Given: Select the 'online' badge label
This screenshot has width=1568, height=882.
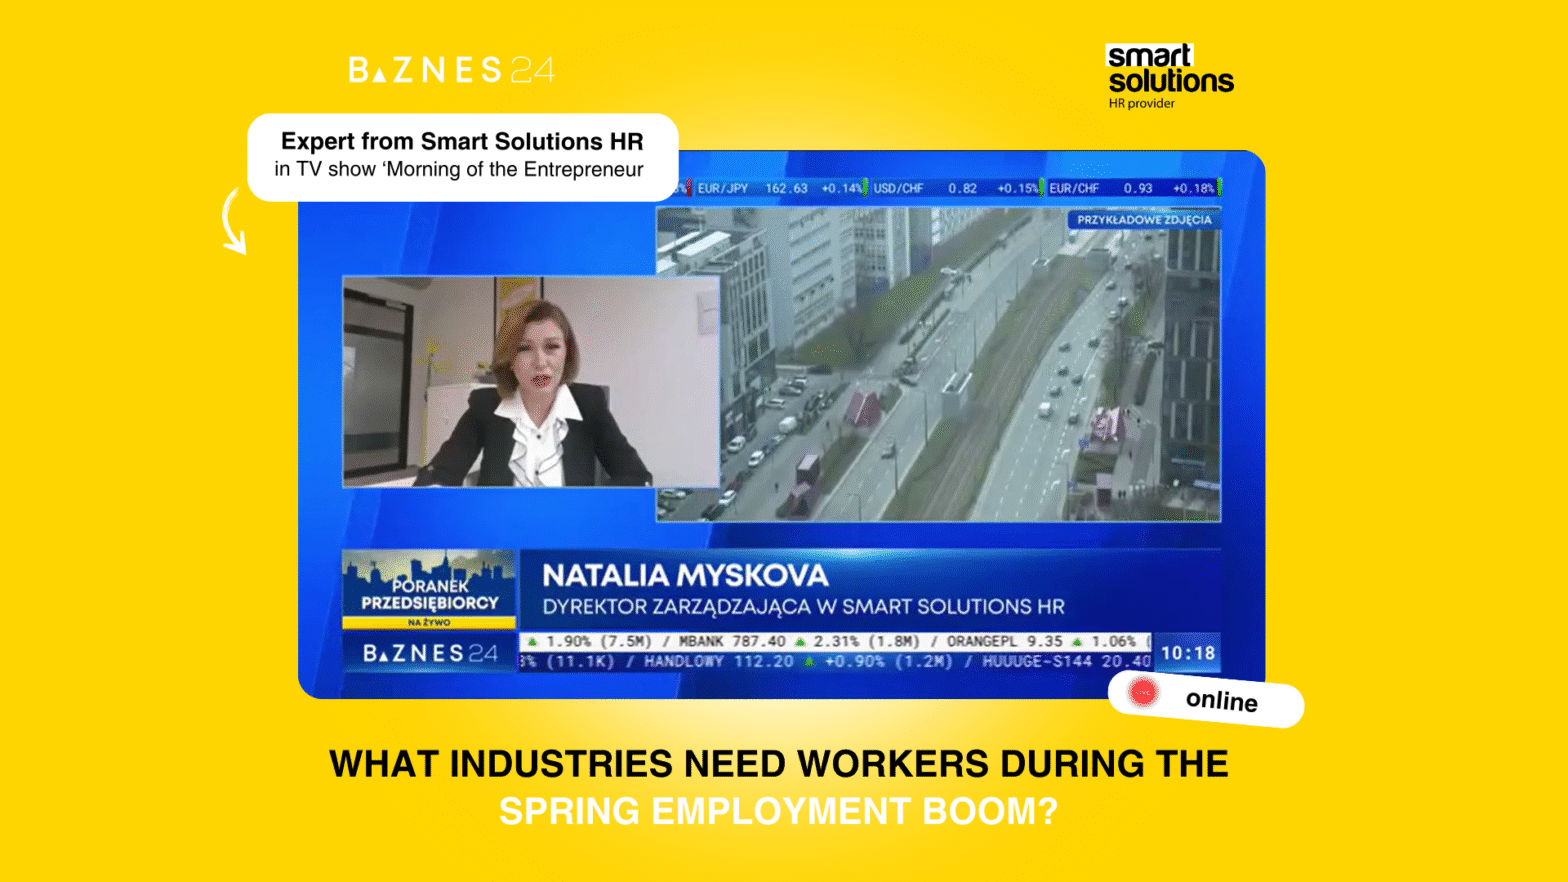Looking at the screenshot, I should [1221, 700].
